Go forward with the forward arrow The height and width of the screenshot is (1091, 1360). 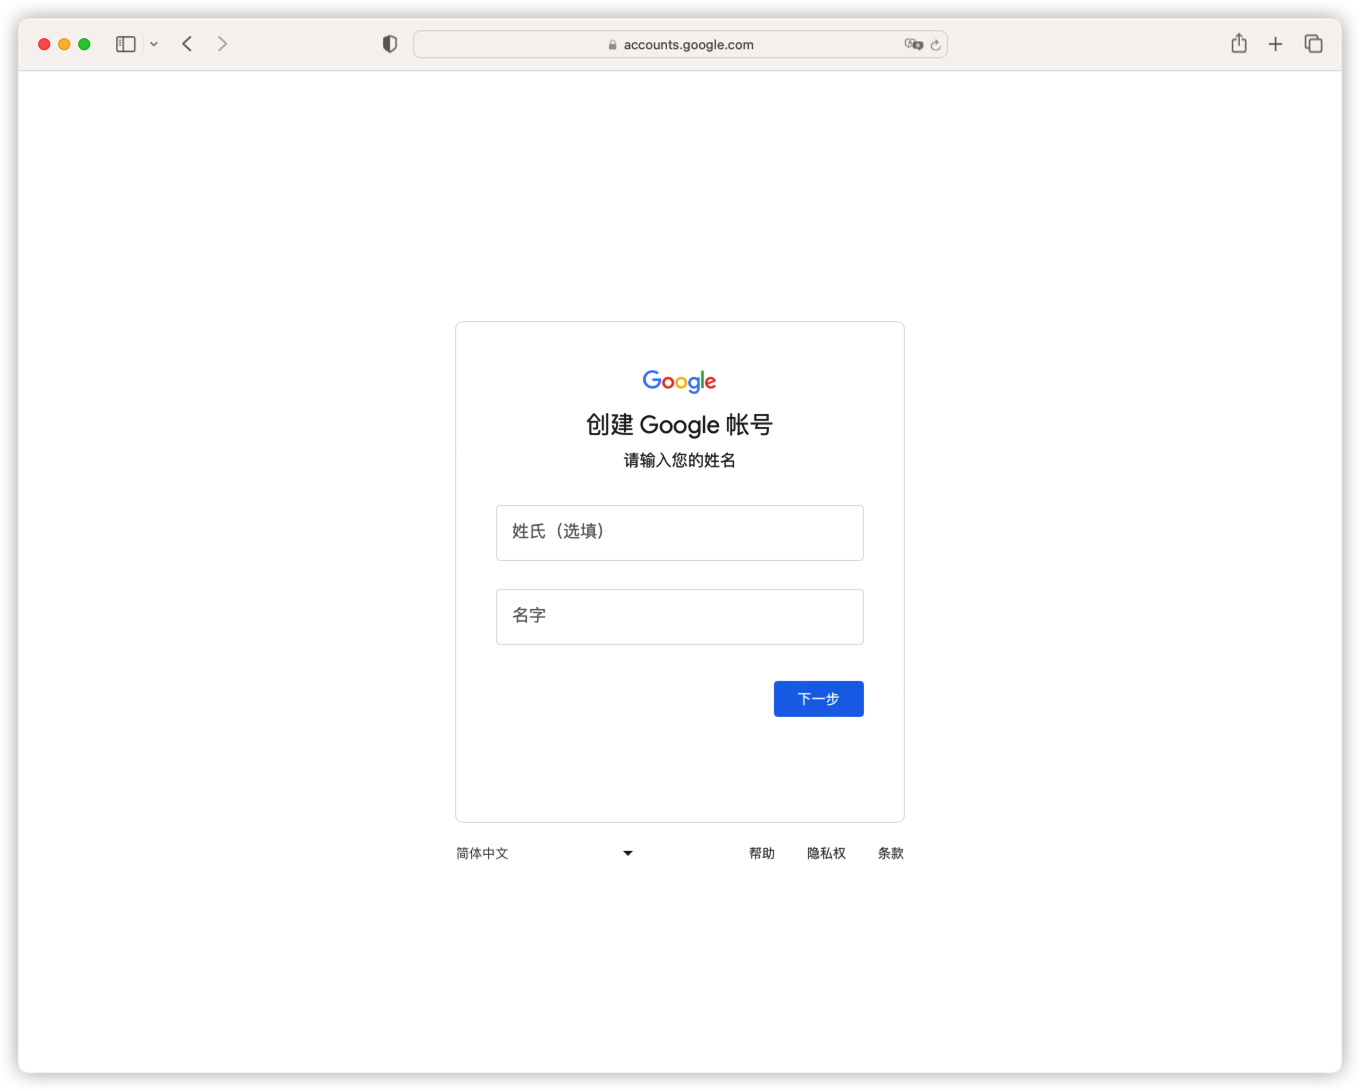[222, 44]
